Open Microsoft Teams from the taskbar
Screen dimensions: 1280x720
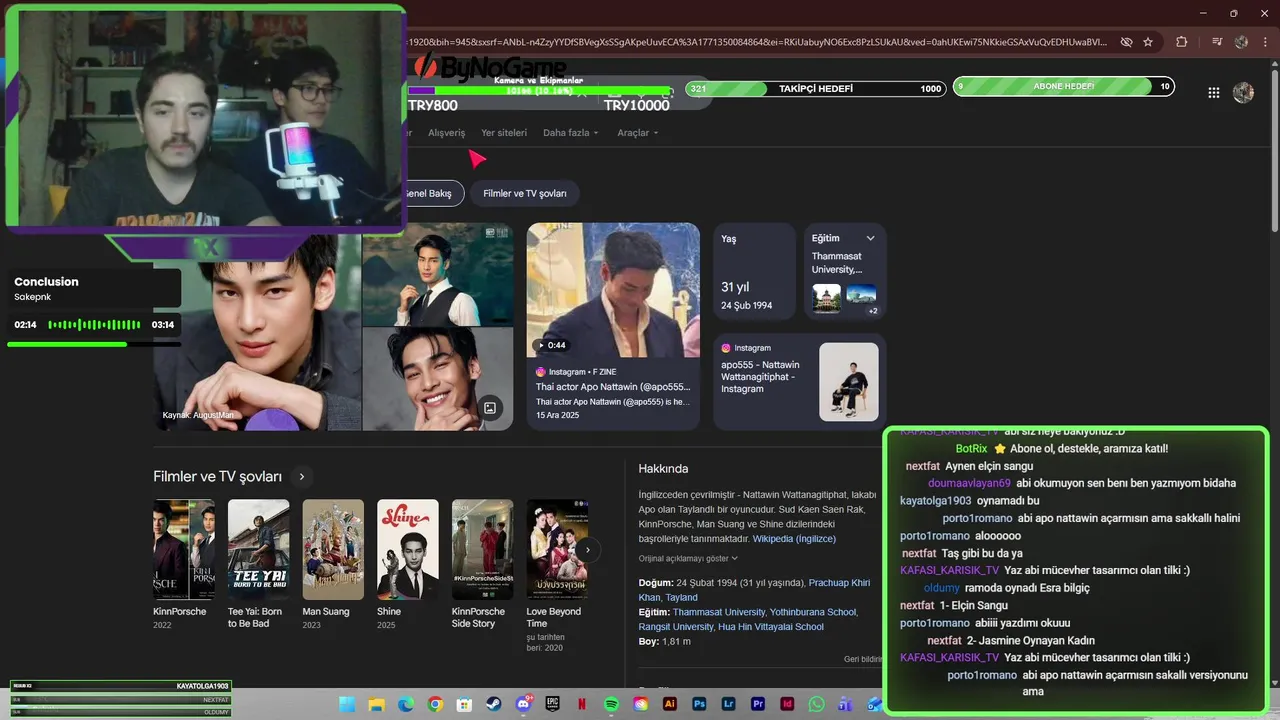(846, 705)
